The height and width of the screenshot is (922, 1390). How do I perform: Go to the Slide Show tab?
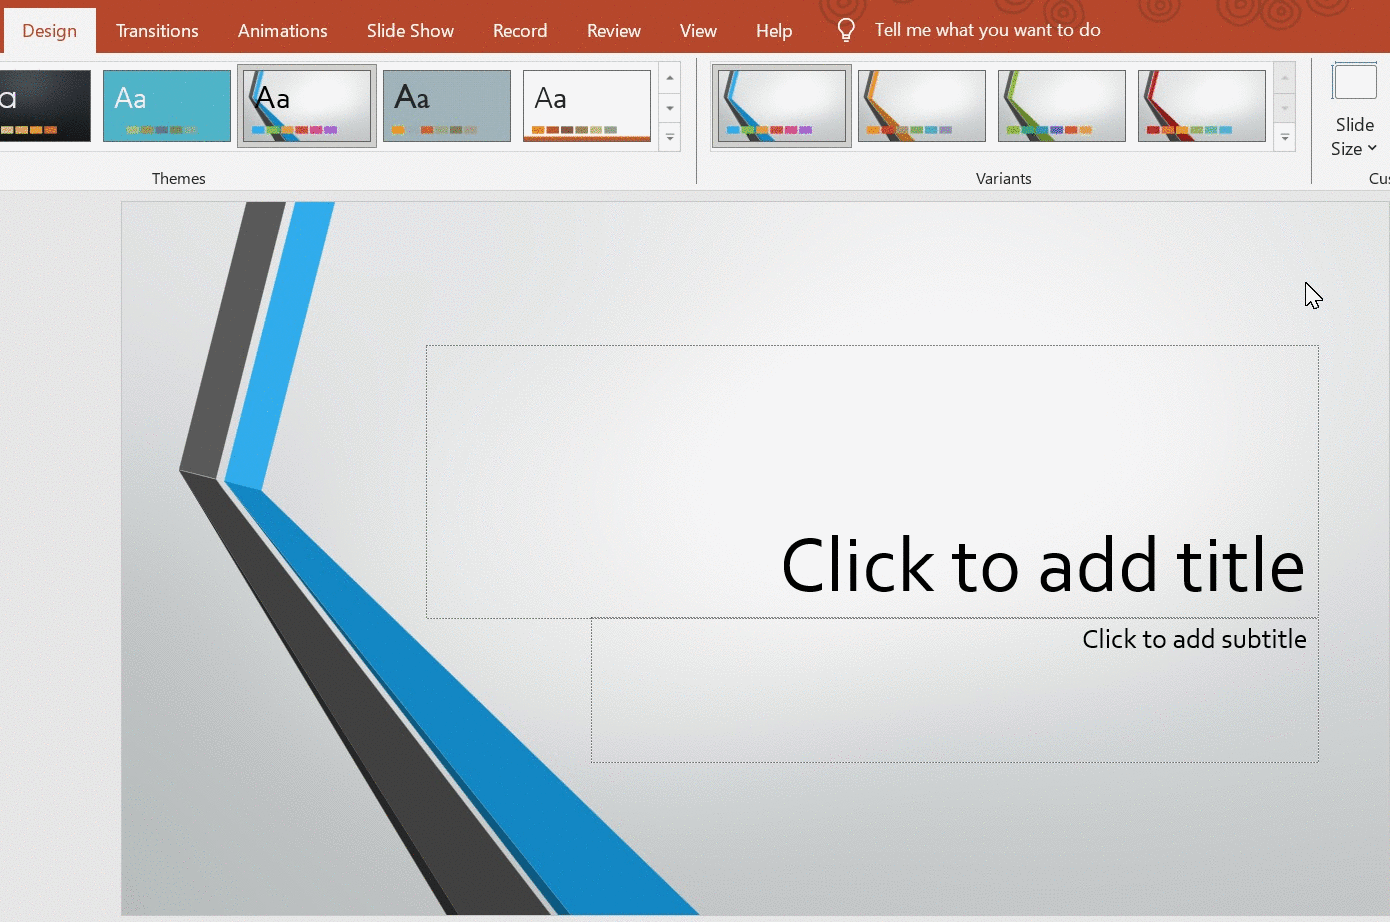click(410, 31)
